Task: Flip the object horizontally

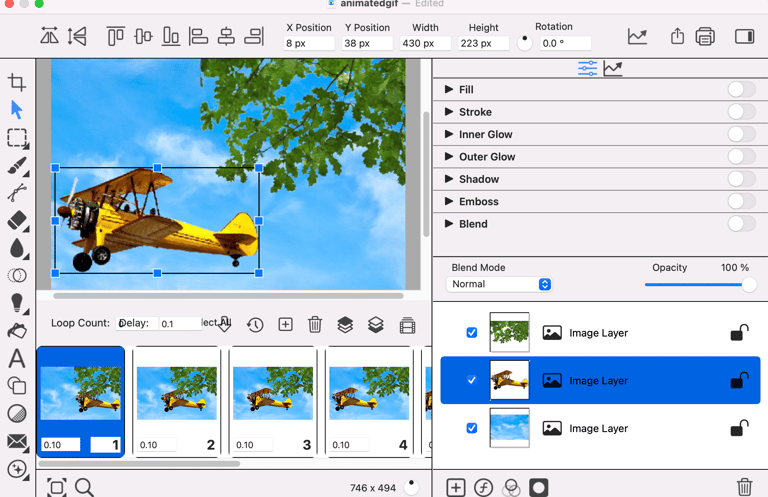Action: click(x=49, y=36)
